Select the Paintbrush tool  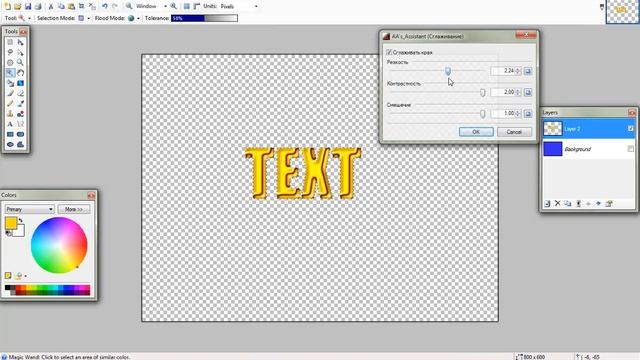tap(10, 93)
